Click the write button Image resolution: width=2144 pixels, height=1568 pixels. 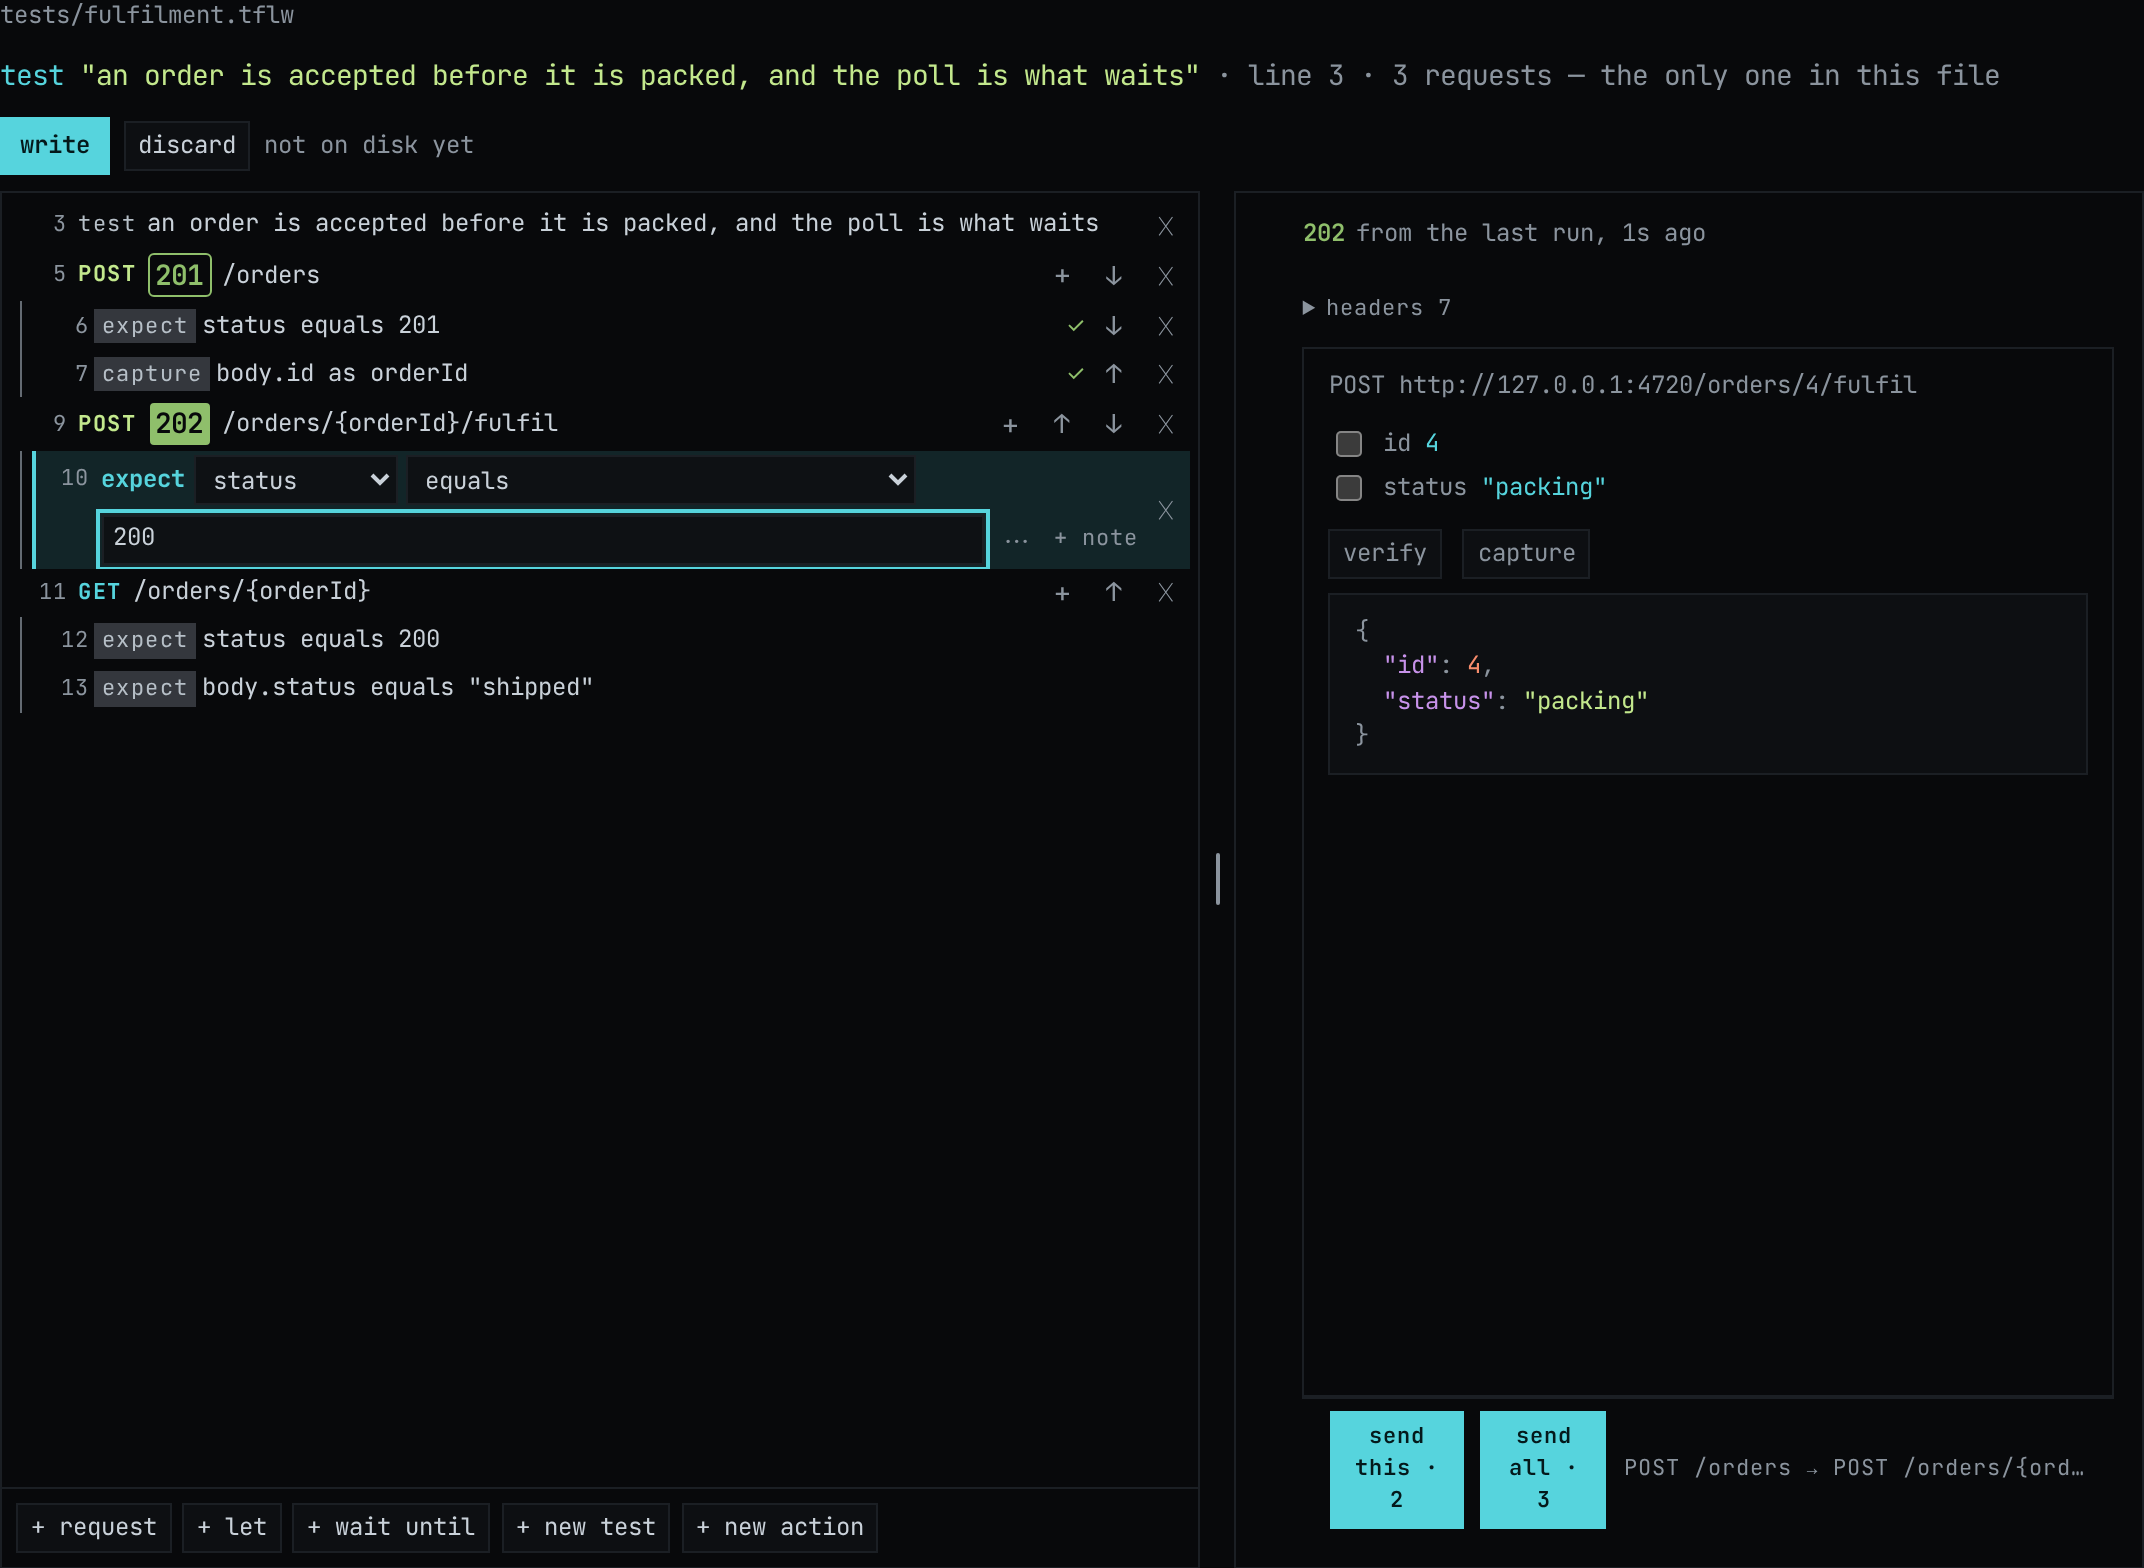click(55, 146)
